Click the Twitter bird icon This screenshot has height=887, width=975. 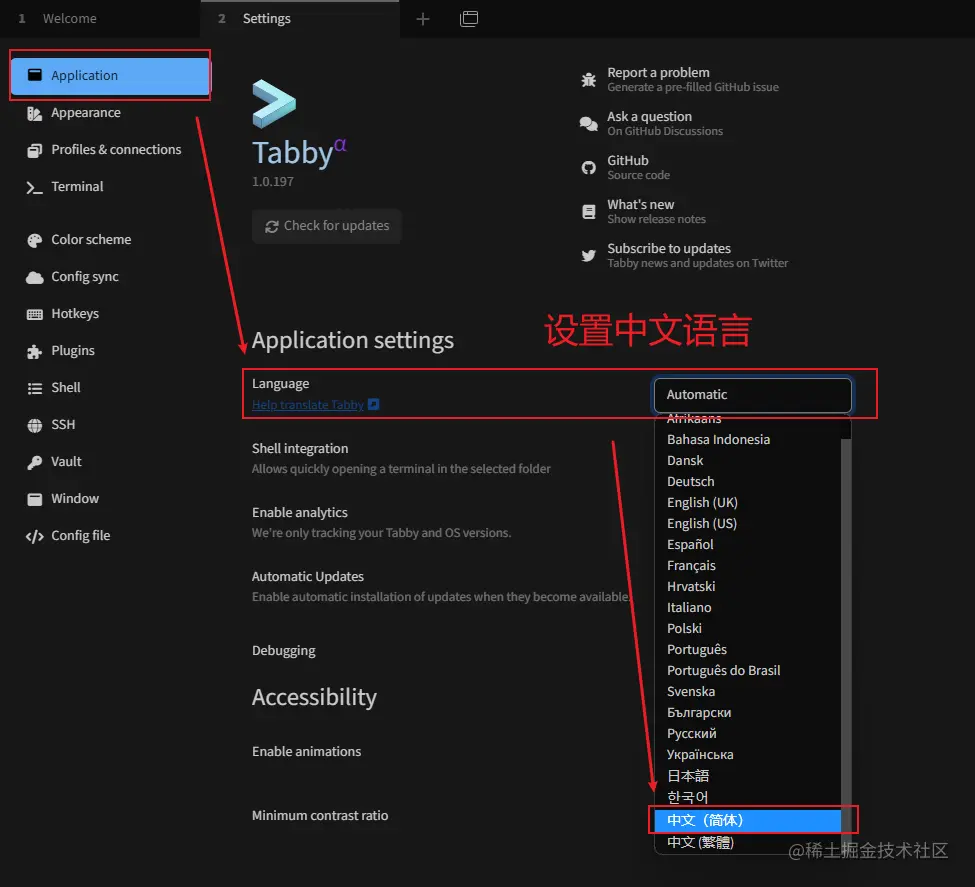pos(588,256)
